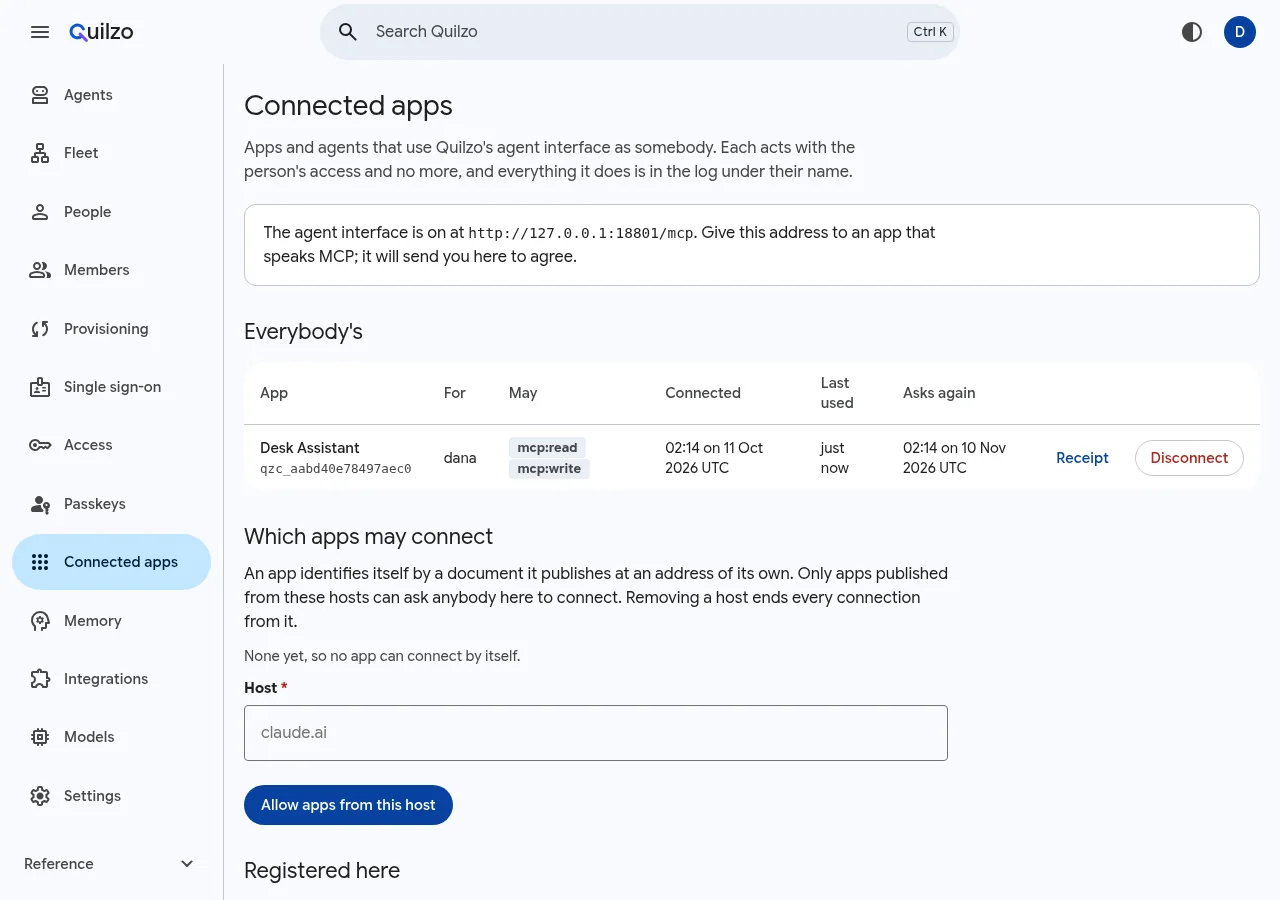Click the mcp:write permission tag

pos(549,469)
